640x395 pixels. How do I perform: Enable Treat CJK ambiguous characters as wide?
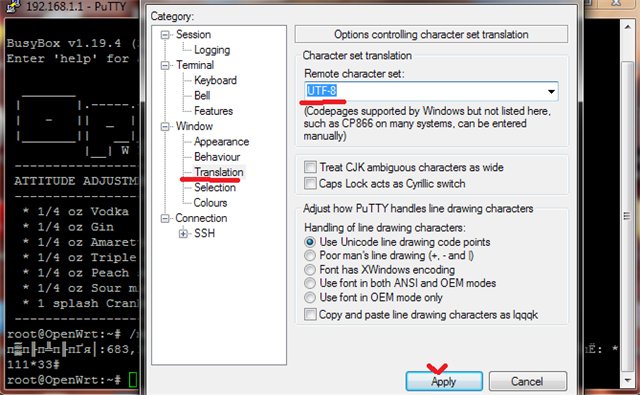[310, 167]
